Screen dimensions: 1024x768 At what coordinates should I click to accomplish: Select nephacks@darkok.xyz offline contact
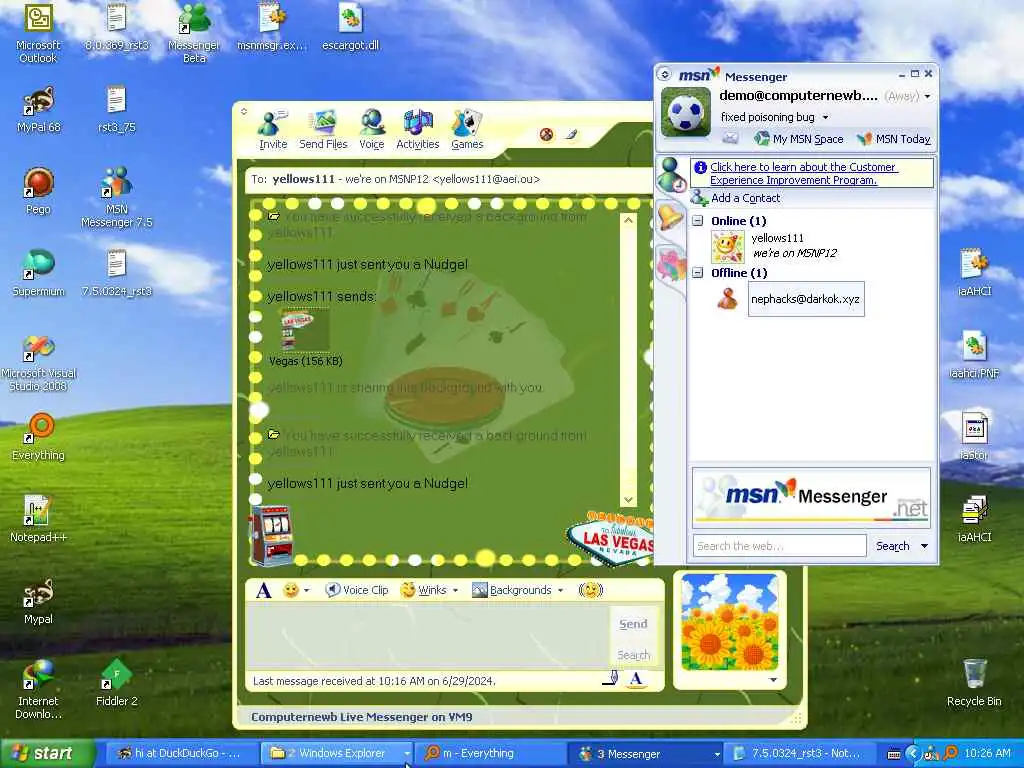tap(805, 299)
